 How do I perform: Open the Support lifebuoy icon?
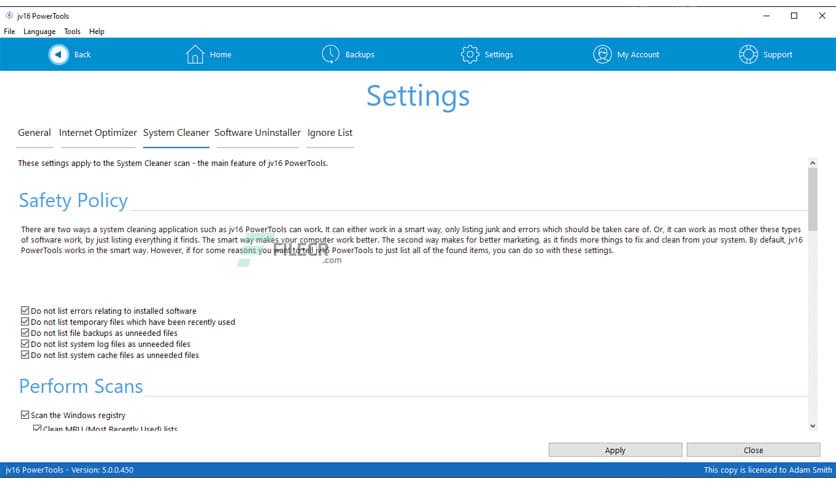click(x=748, y=54)
